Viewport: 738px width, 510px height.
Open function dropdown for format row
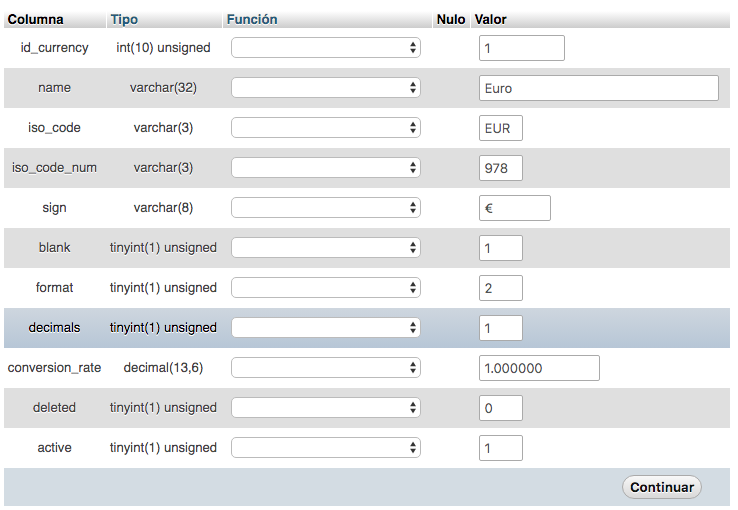point(325,288)
